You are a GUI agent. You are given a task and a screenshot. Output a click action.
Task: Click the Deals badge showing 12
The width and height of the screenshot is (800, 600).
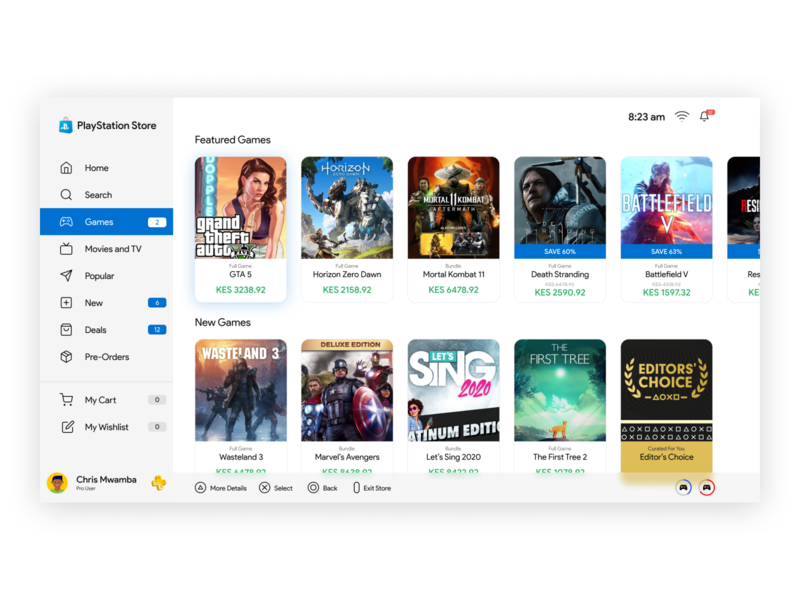tap(157, 330)
